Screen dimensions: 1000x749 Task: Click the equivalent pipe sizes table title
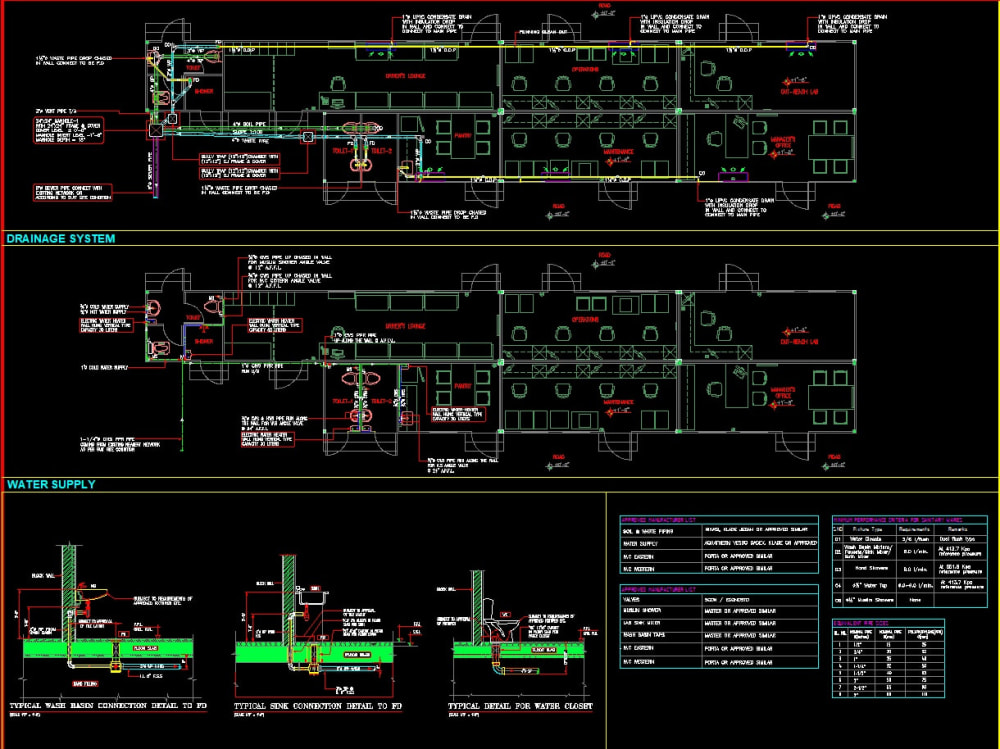point(862,623)
